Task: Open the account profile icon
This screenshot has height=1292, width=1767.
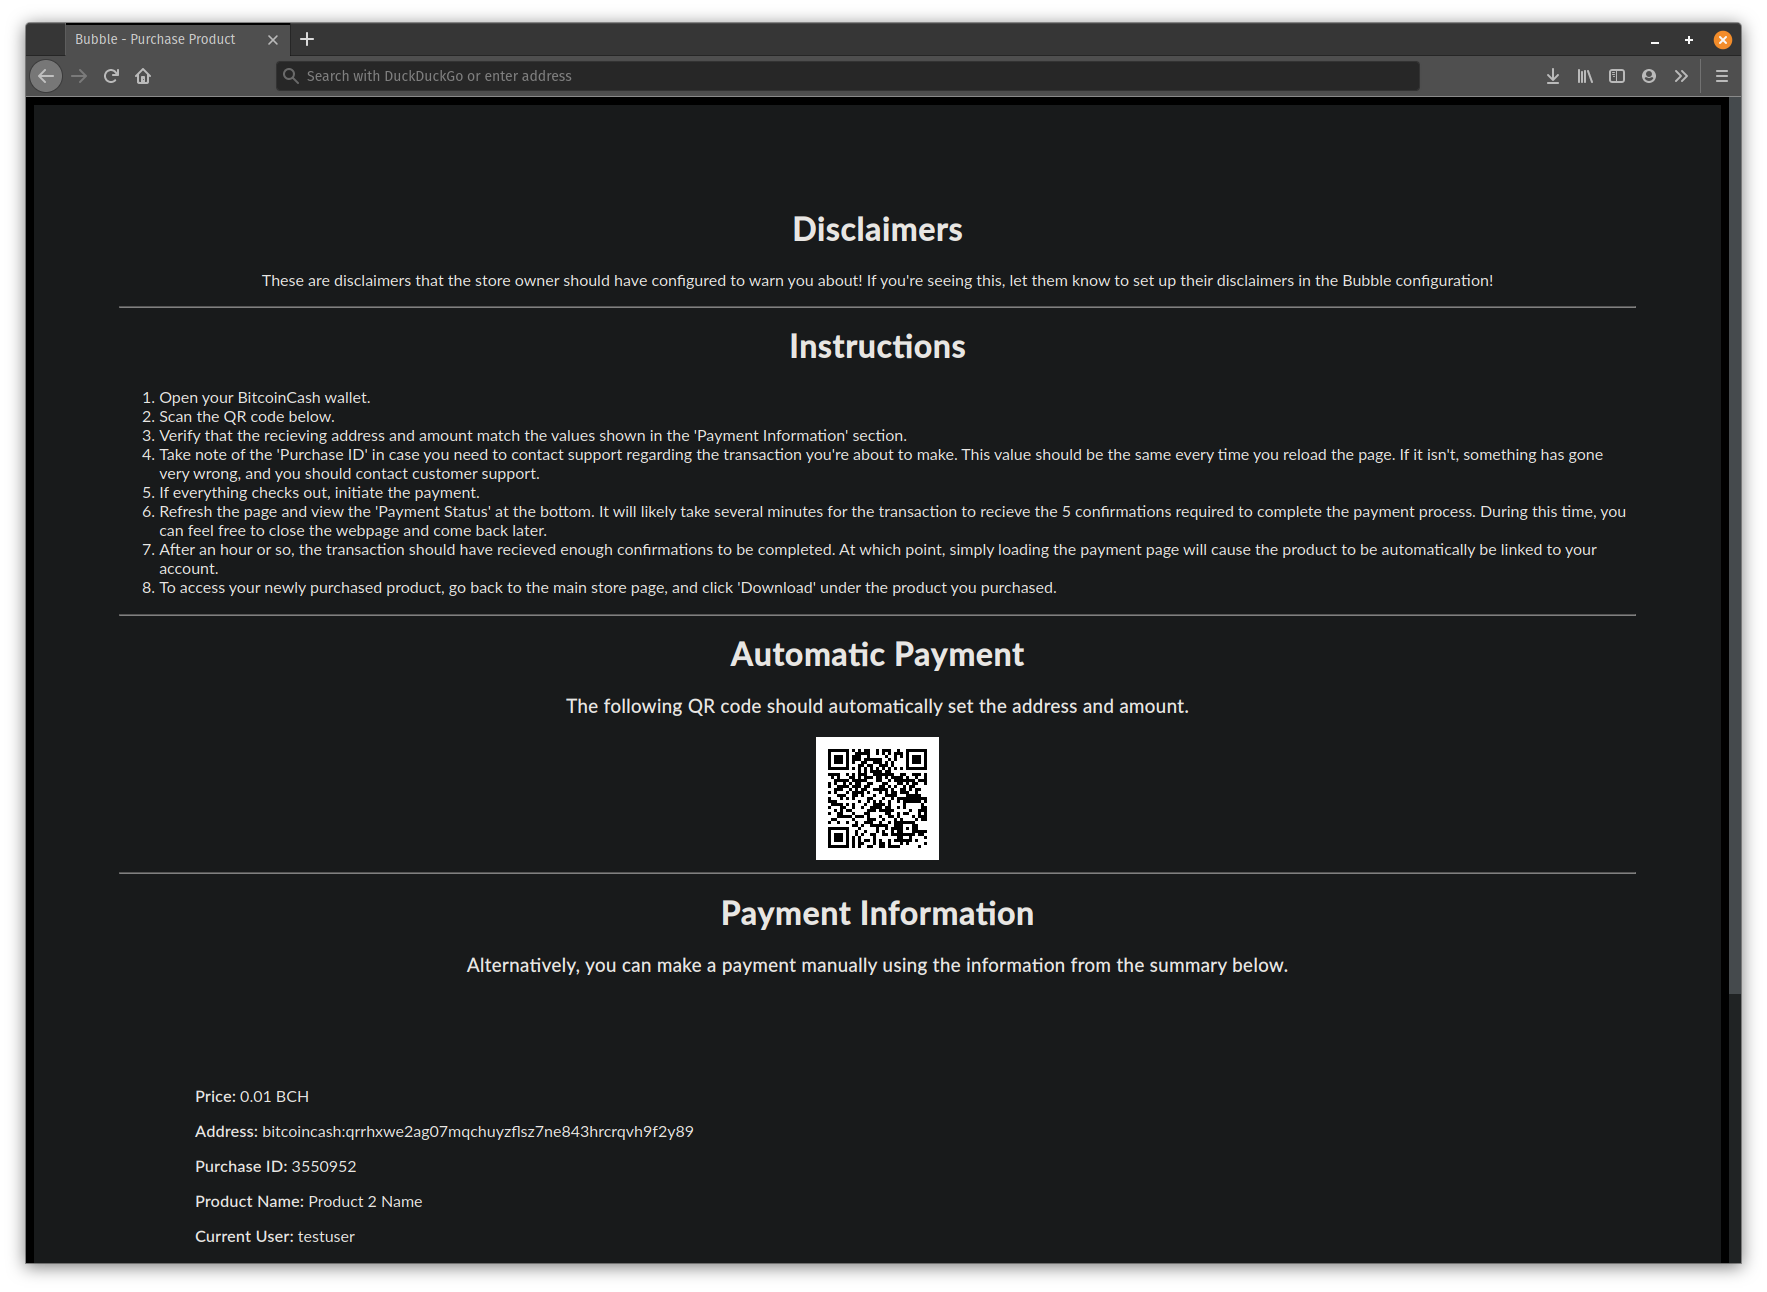Action: coord(1648,76)
